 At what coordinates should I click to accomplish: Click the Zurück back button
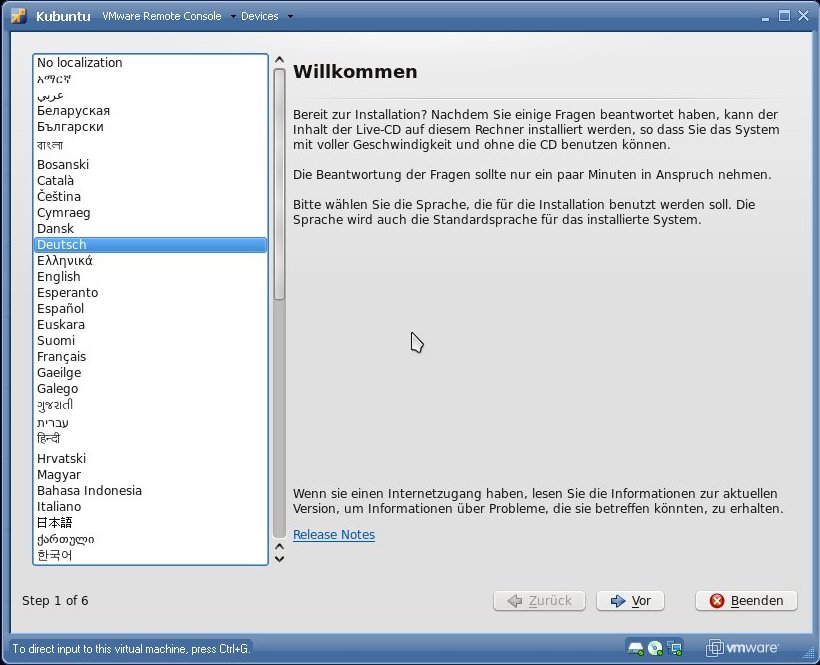pyautogui.click(x=539, y=601)
